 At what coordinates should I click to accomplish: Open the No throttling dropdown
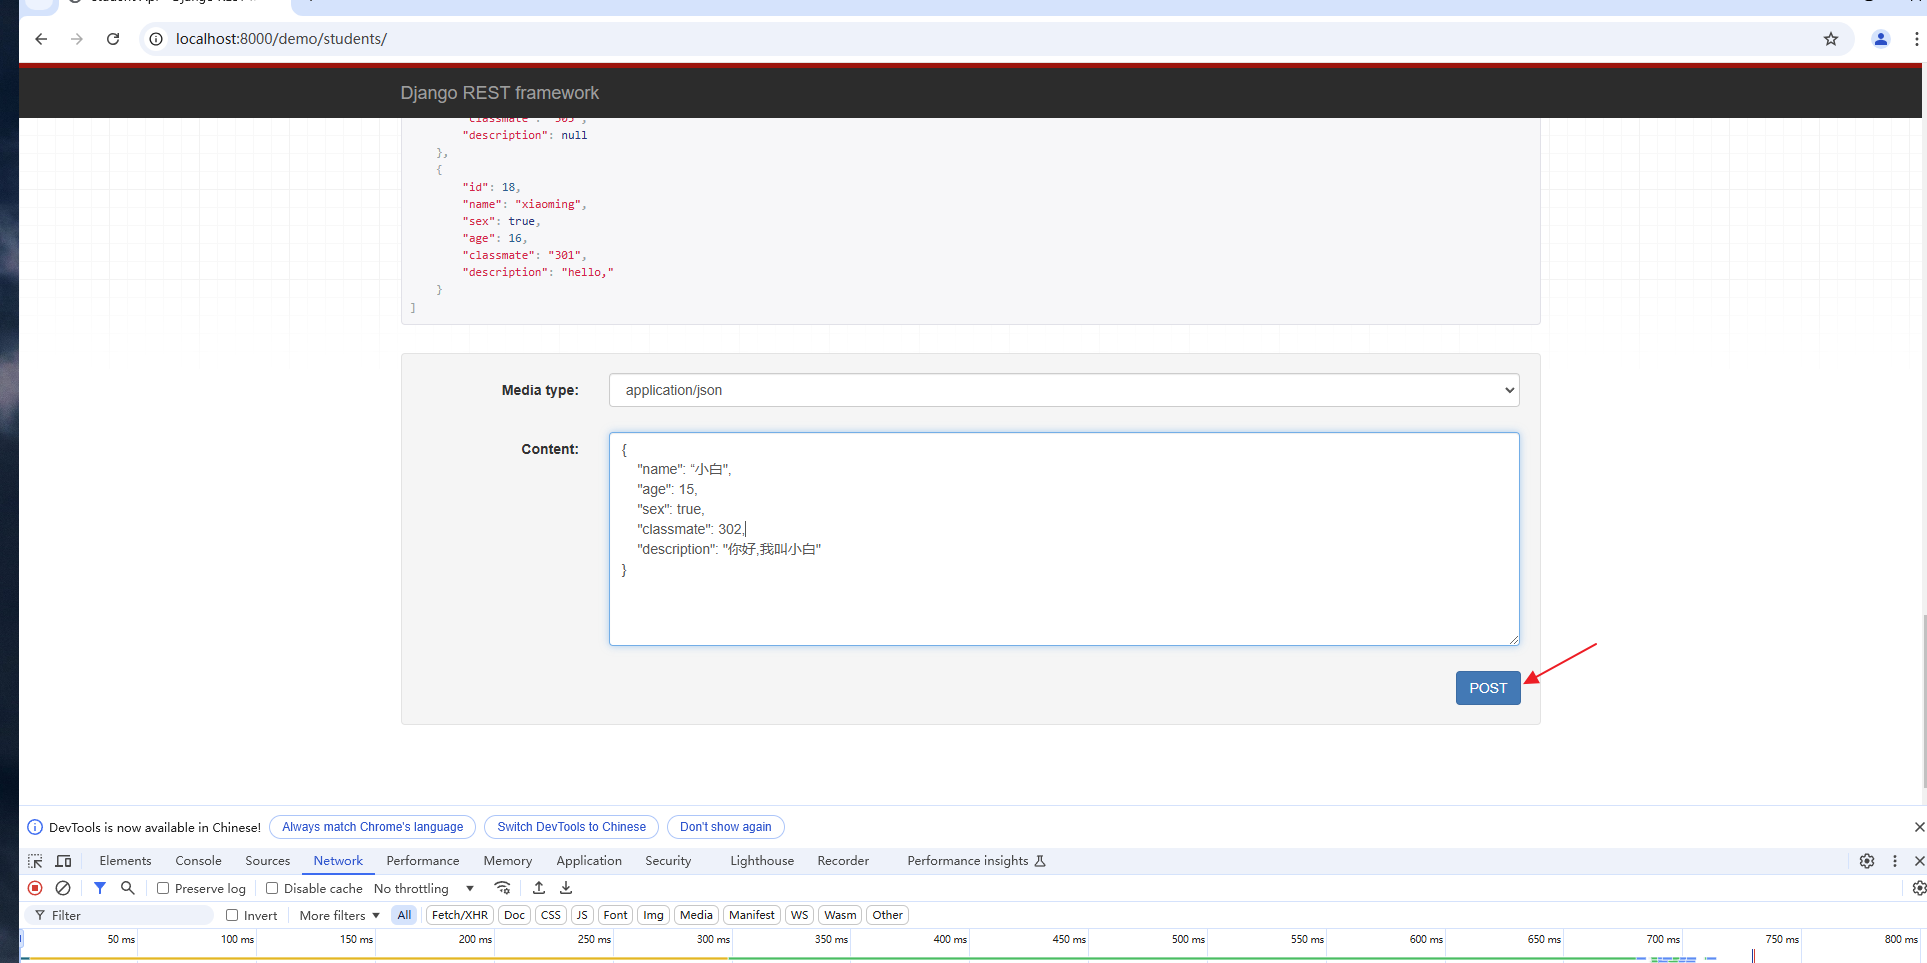coord(424,888)
